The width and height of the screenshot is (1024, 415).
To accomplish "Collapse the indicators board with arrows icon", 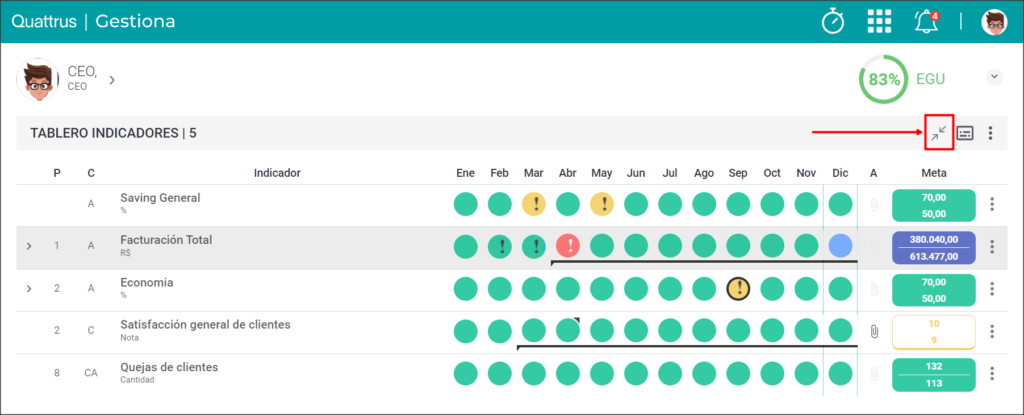I will (x=939, y=133).
